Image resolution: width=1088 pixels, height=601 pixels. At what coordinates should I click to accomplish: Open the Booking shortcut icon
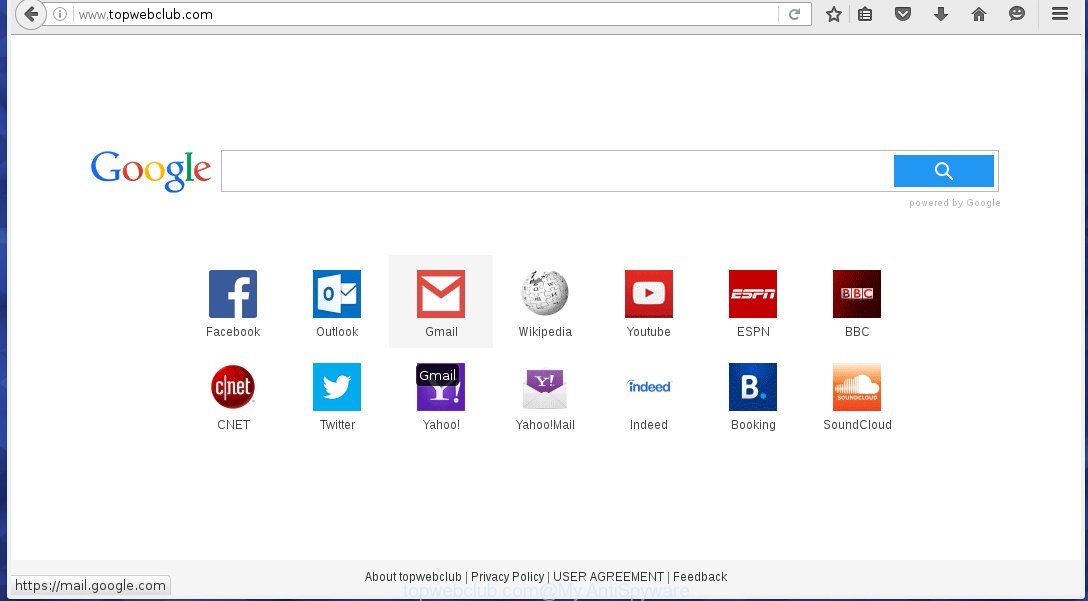[x=753, y=387]
